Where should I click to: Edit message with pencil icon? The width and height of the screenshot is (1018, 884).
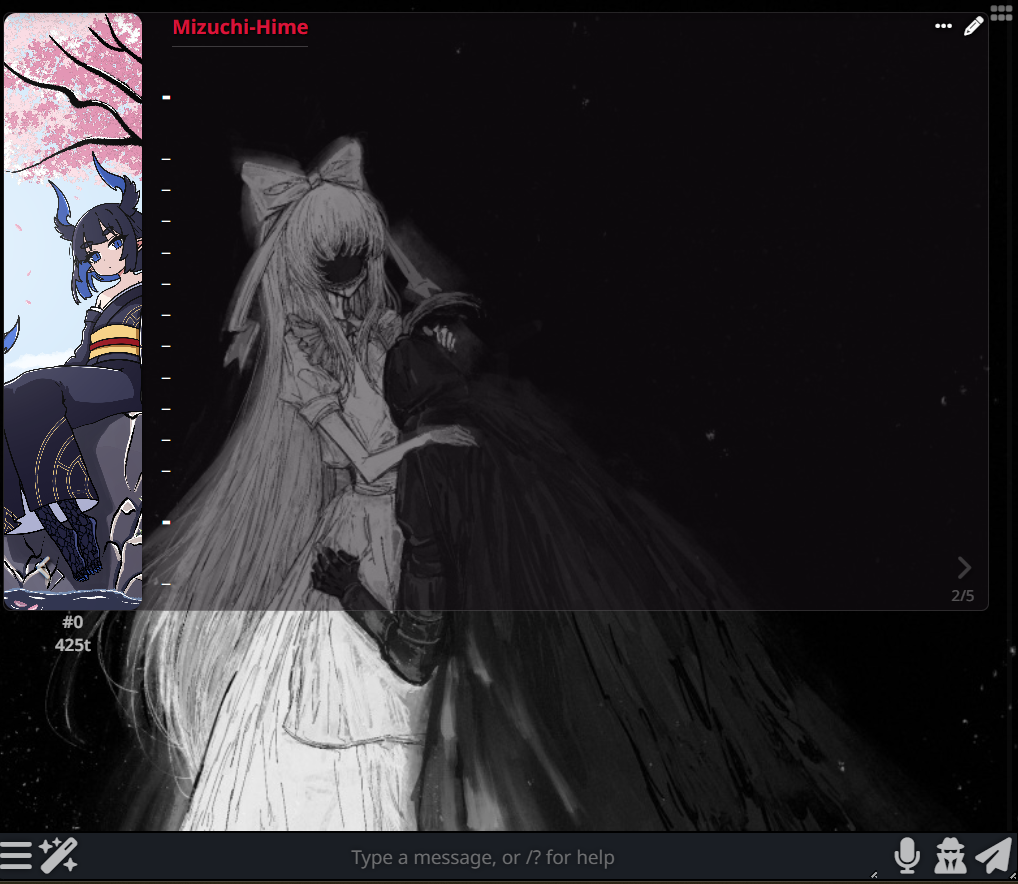[973, 27]
